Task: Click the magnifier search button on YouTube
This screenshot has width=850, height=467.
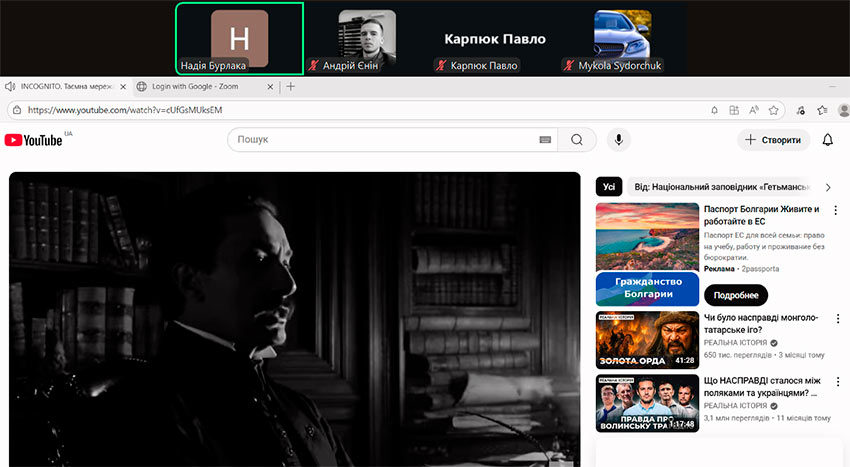Action: pos(577,140)
